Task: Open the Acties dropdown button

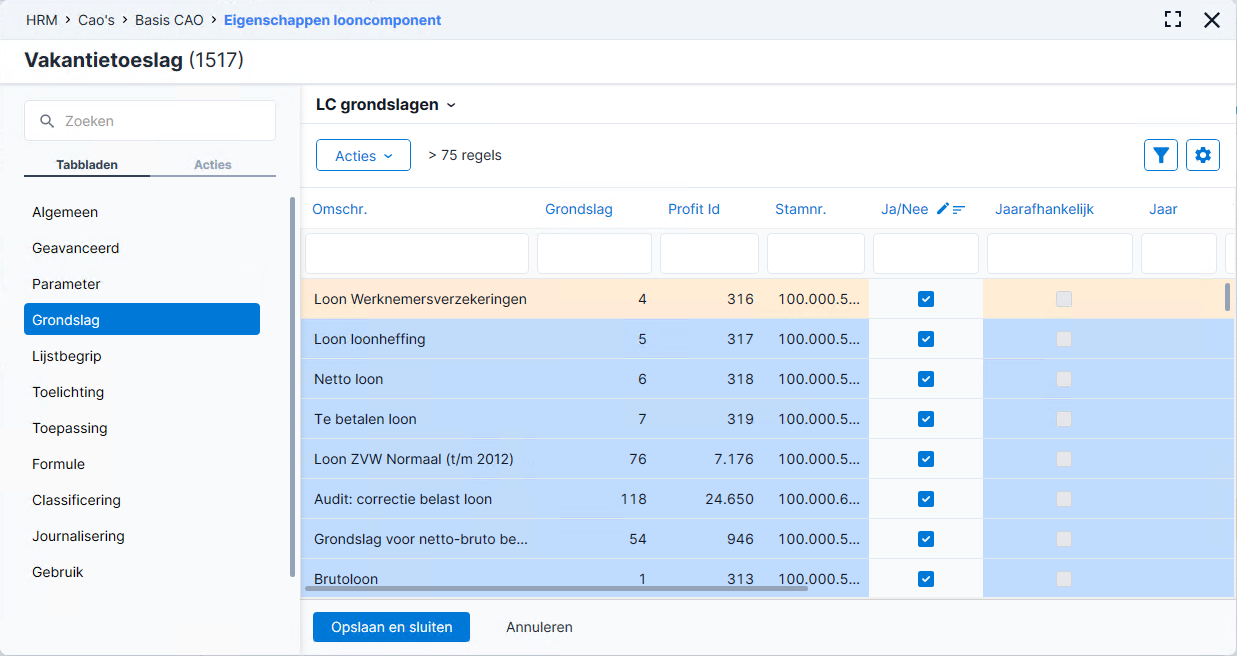Action: tap(363, 155)
